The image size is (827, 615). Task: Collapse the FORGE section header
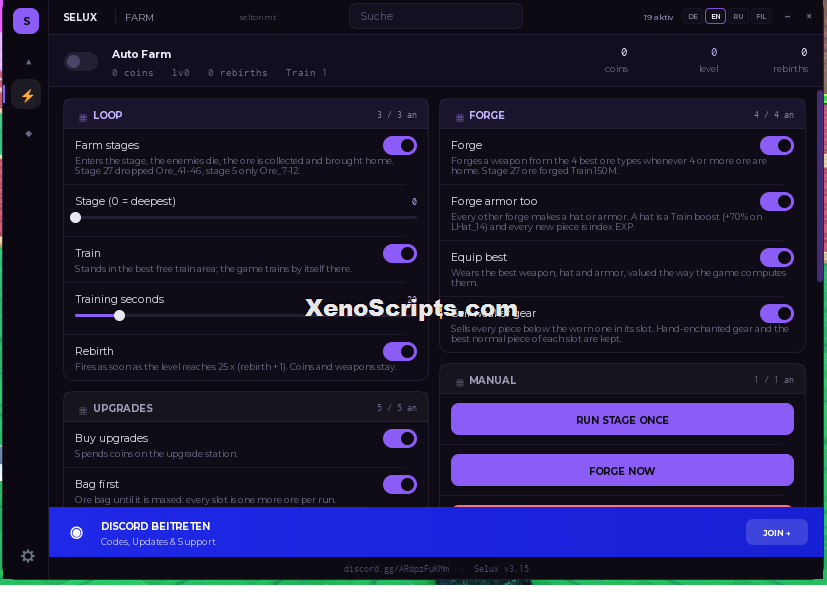622,114
